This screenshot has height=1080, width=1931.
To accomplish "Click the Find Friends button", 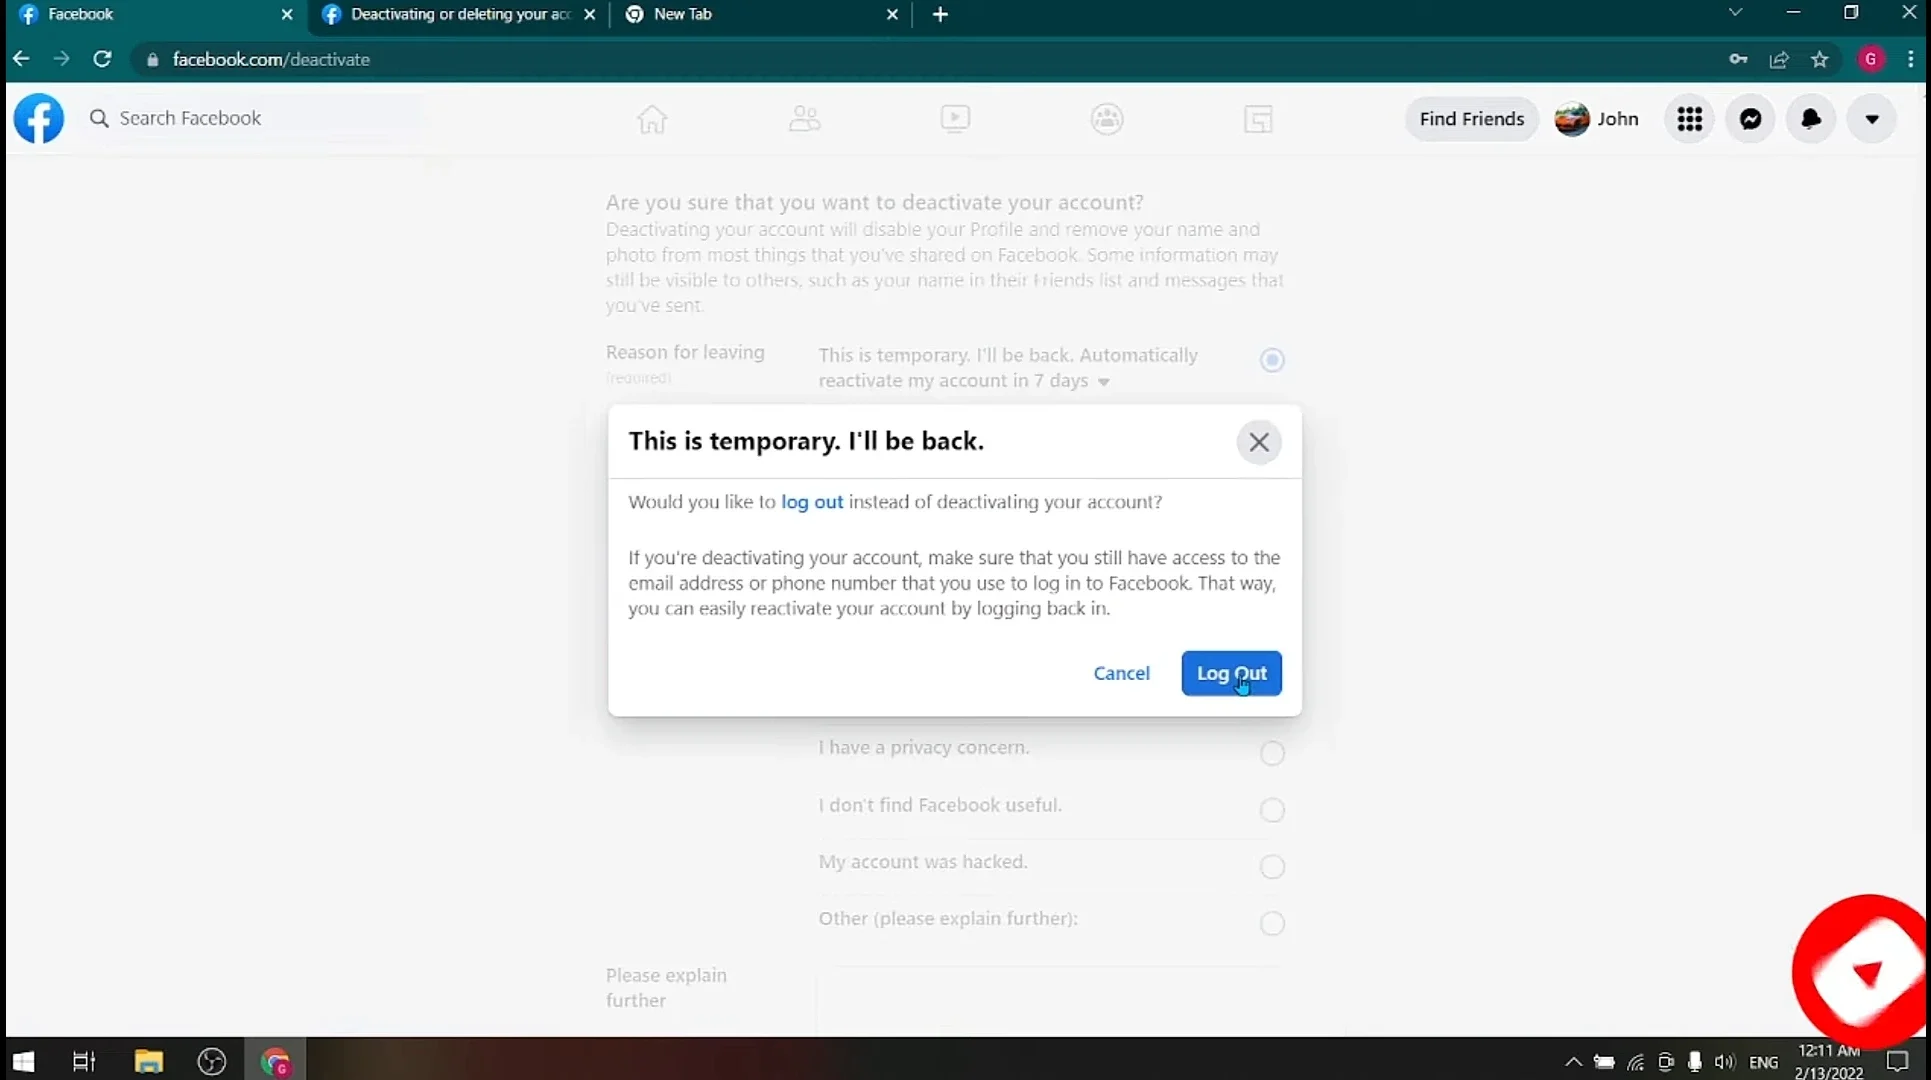I will pos(1472,119).
